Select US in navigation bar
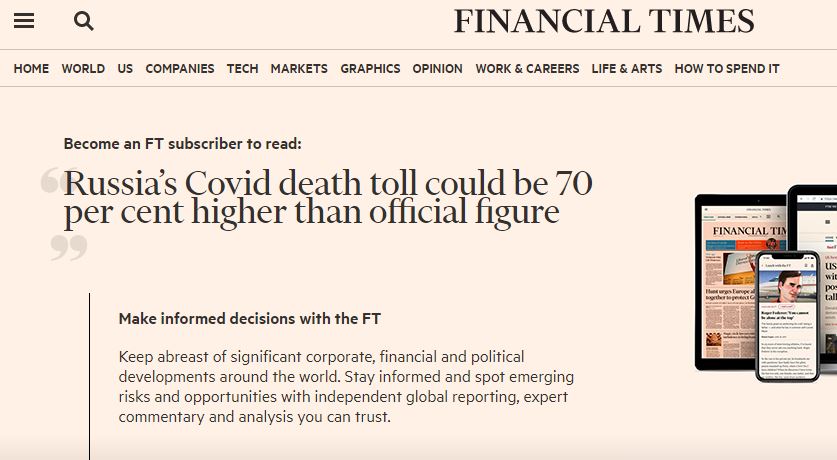This screenshot has height=460, width=837. (x=125, y=69)
